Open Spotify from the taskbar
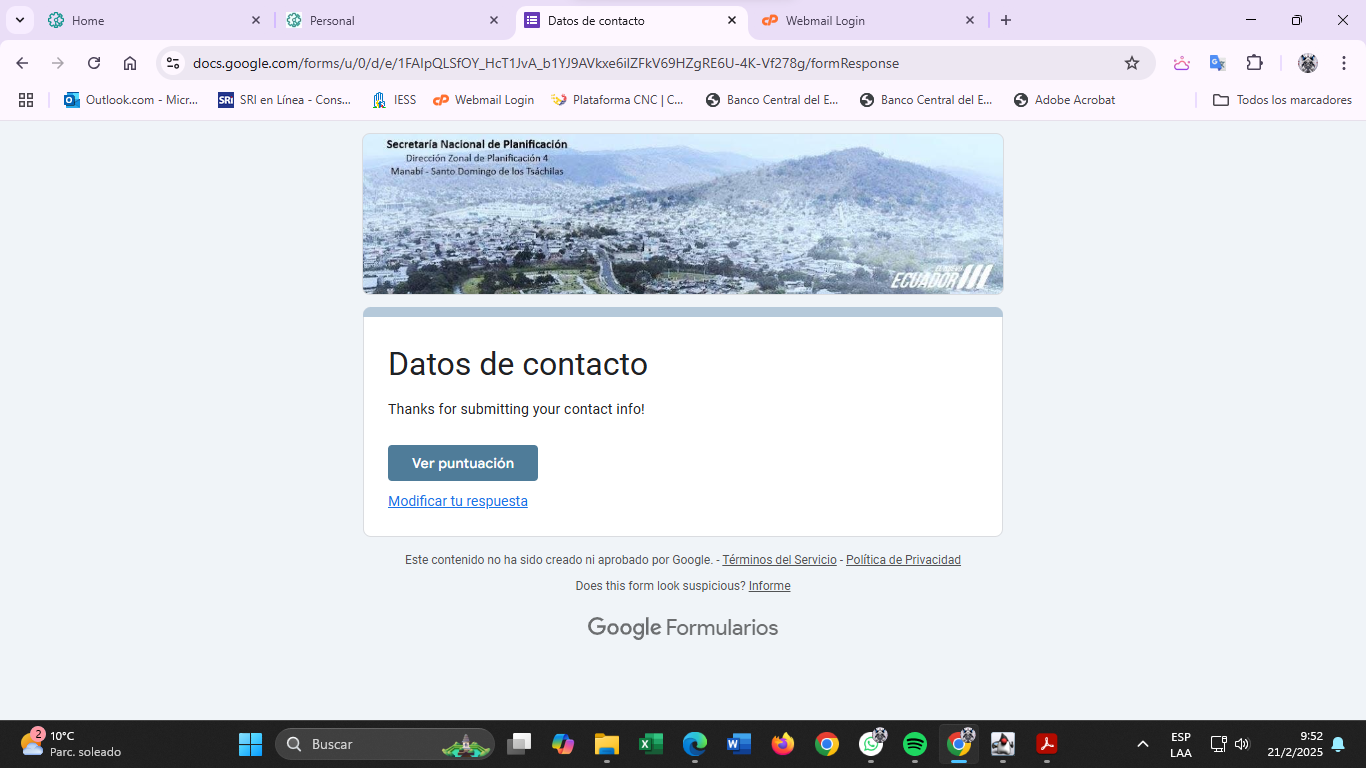 [x=914, y=744]
